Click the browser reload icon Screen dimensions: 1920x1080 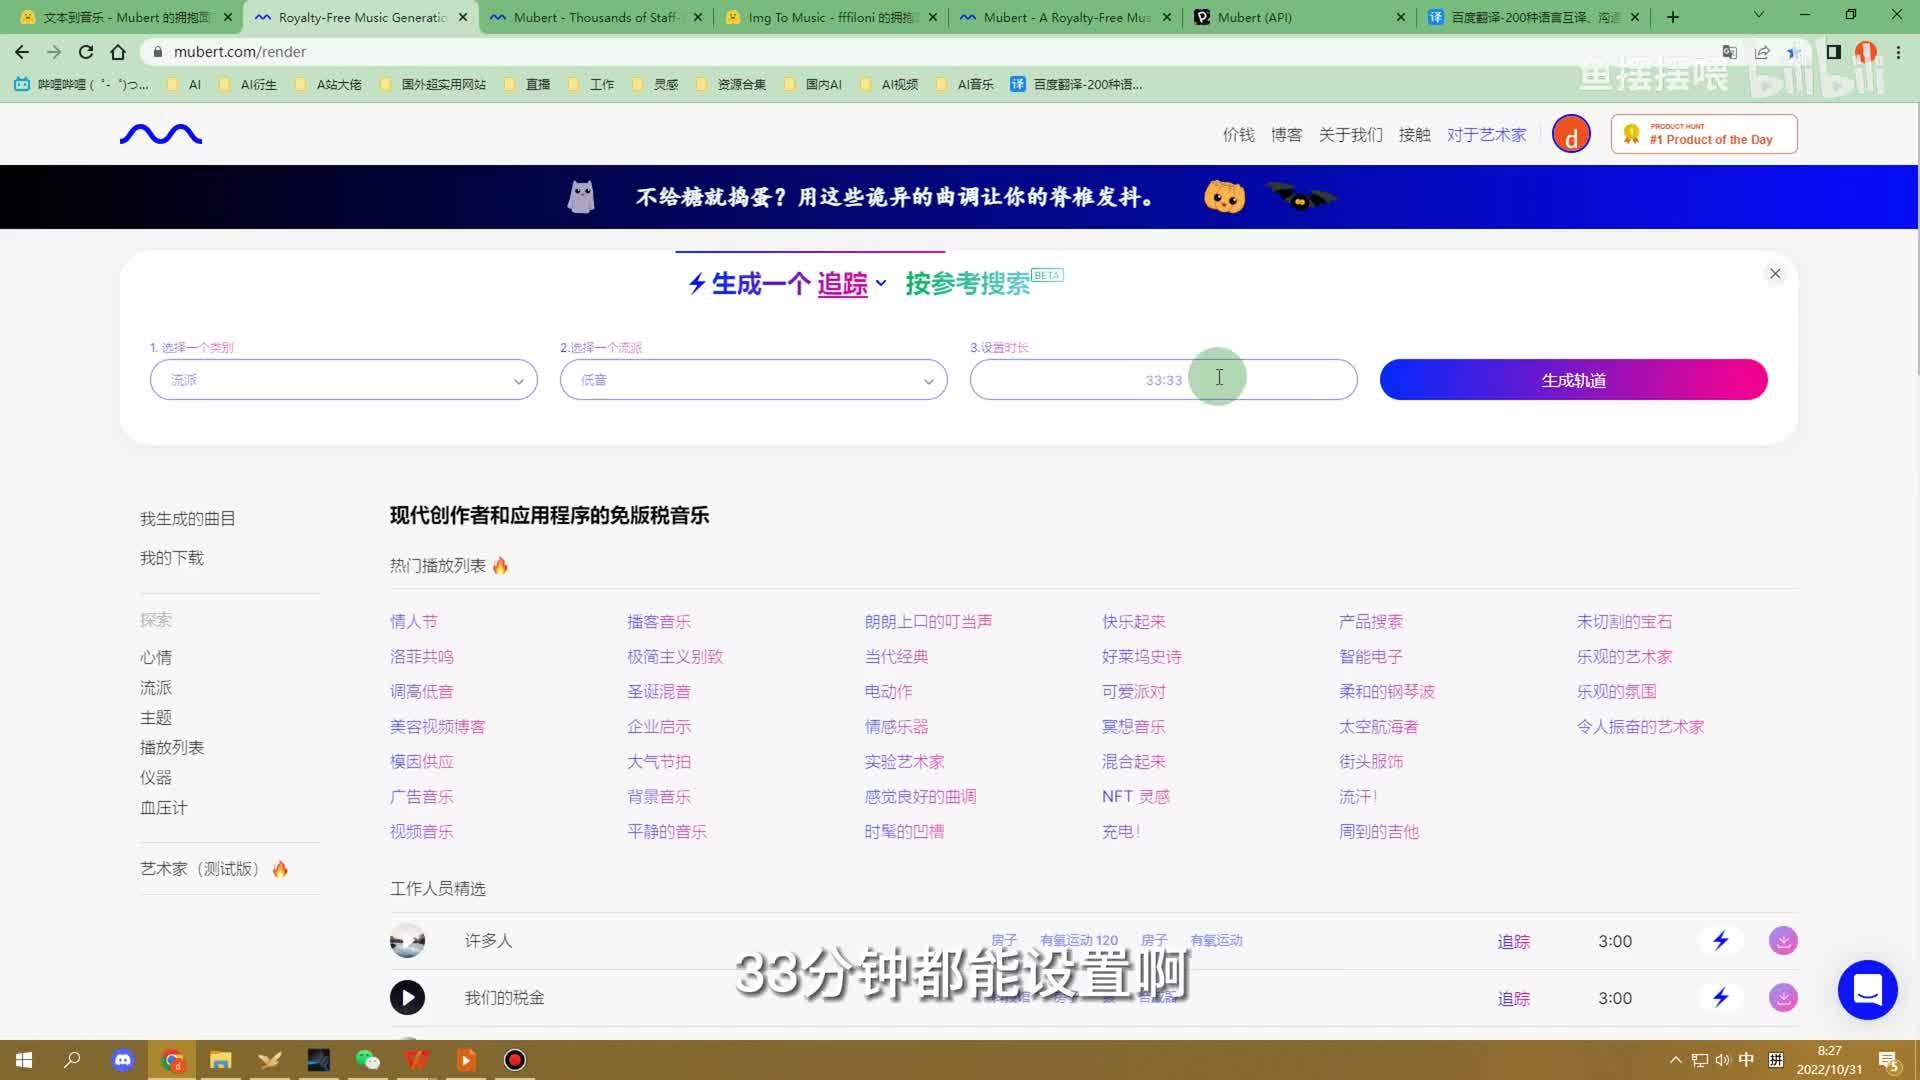pos(86,52)
